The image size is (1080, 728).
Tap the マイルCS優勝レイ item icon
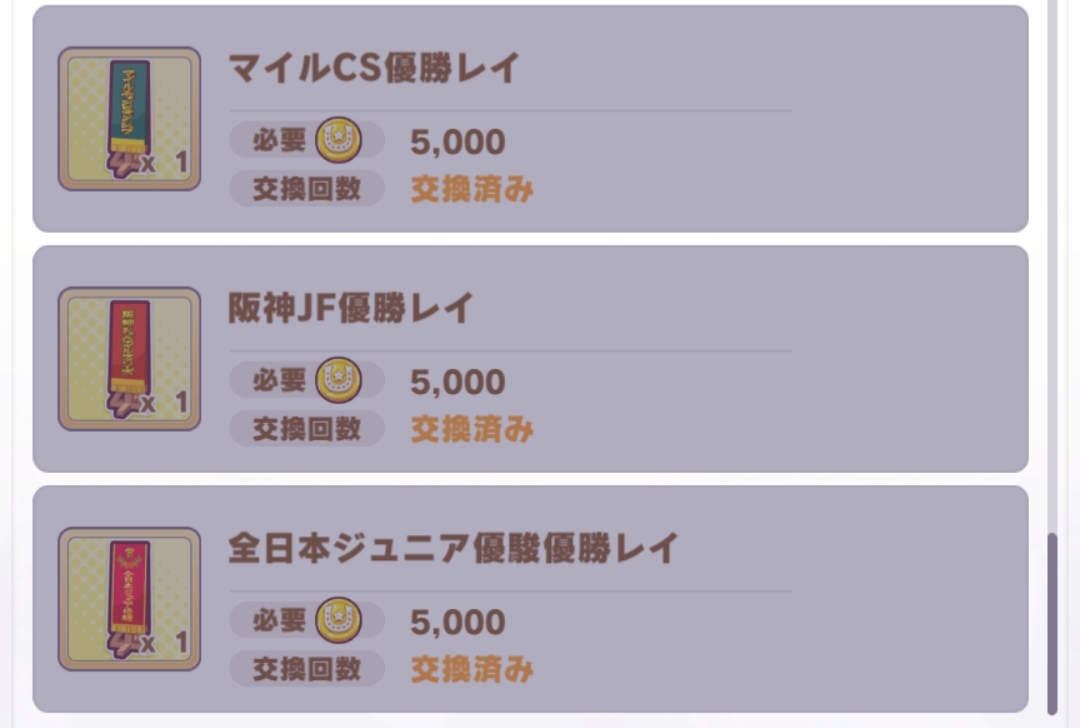129,118
